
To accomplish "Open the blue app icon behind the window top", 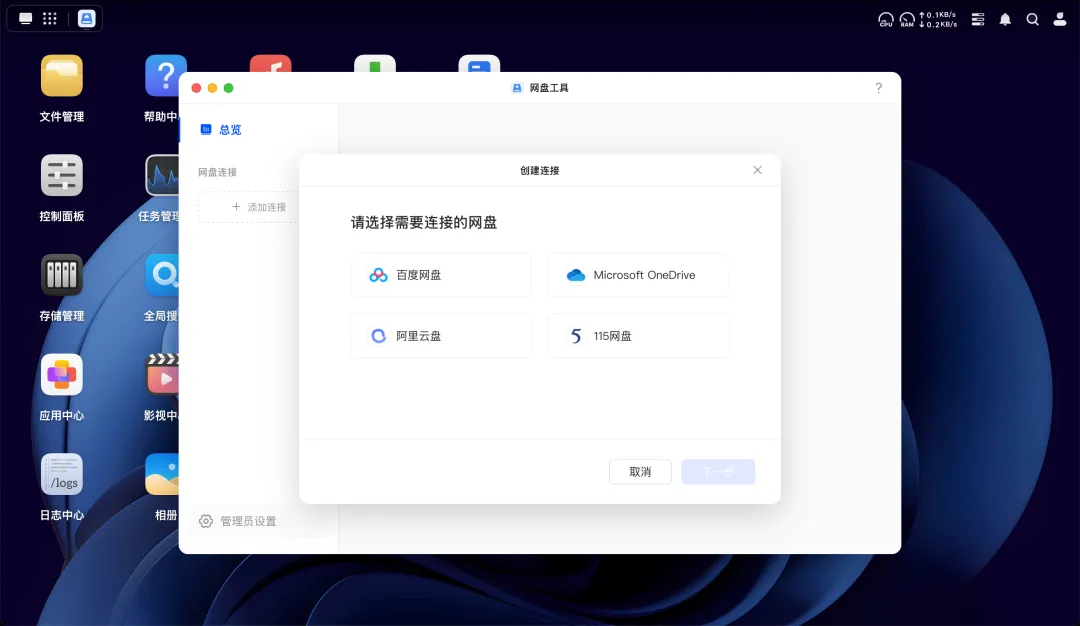I will coord(479,63).
